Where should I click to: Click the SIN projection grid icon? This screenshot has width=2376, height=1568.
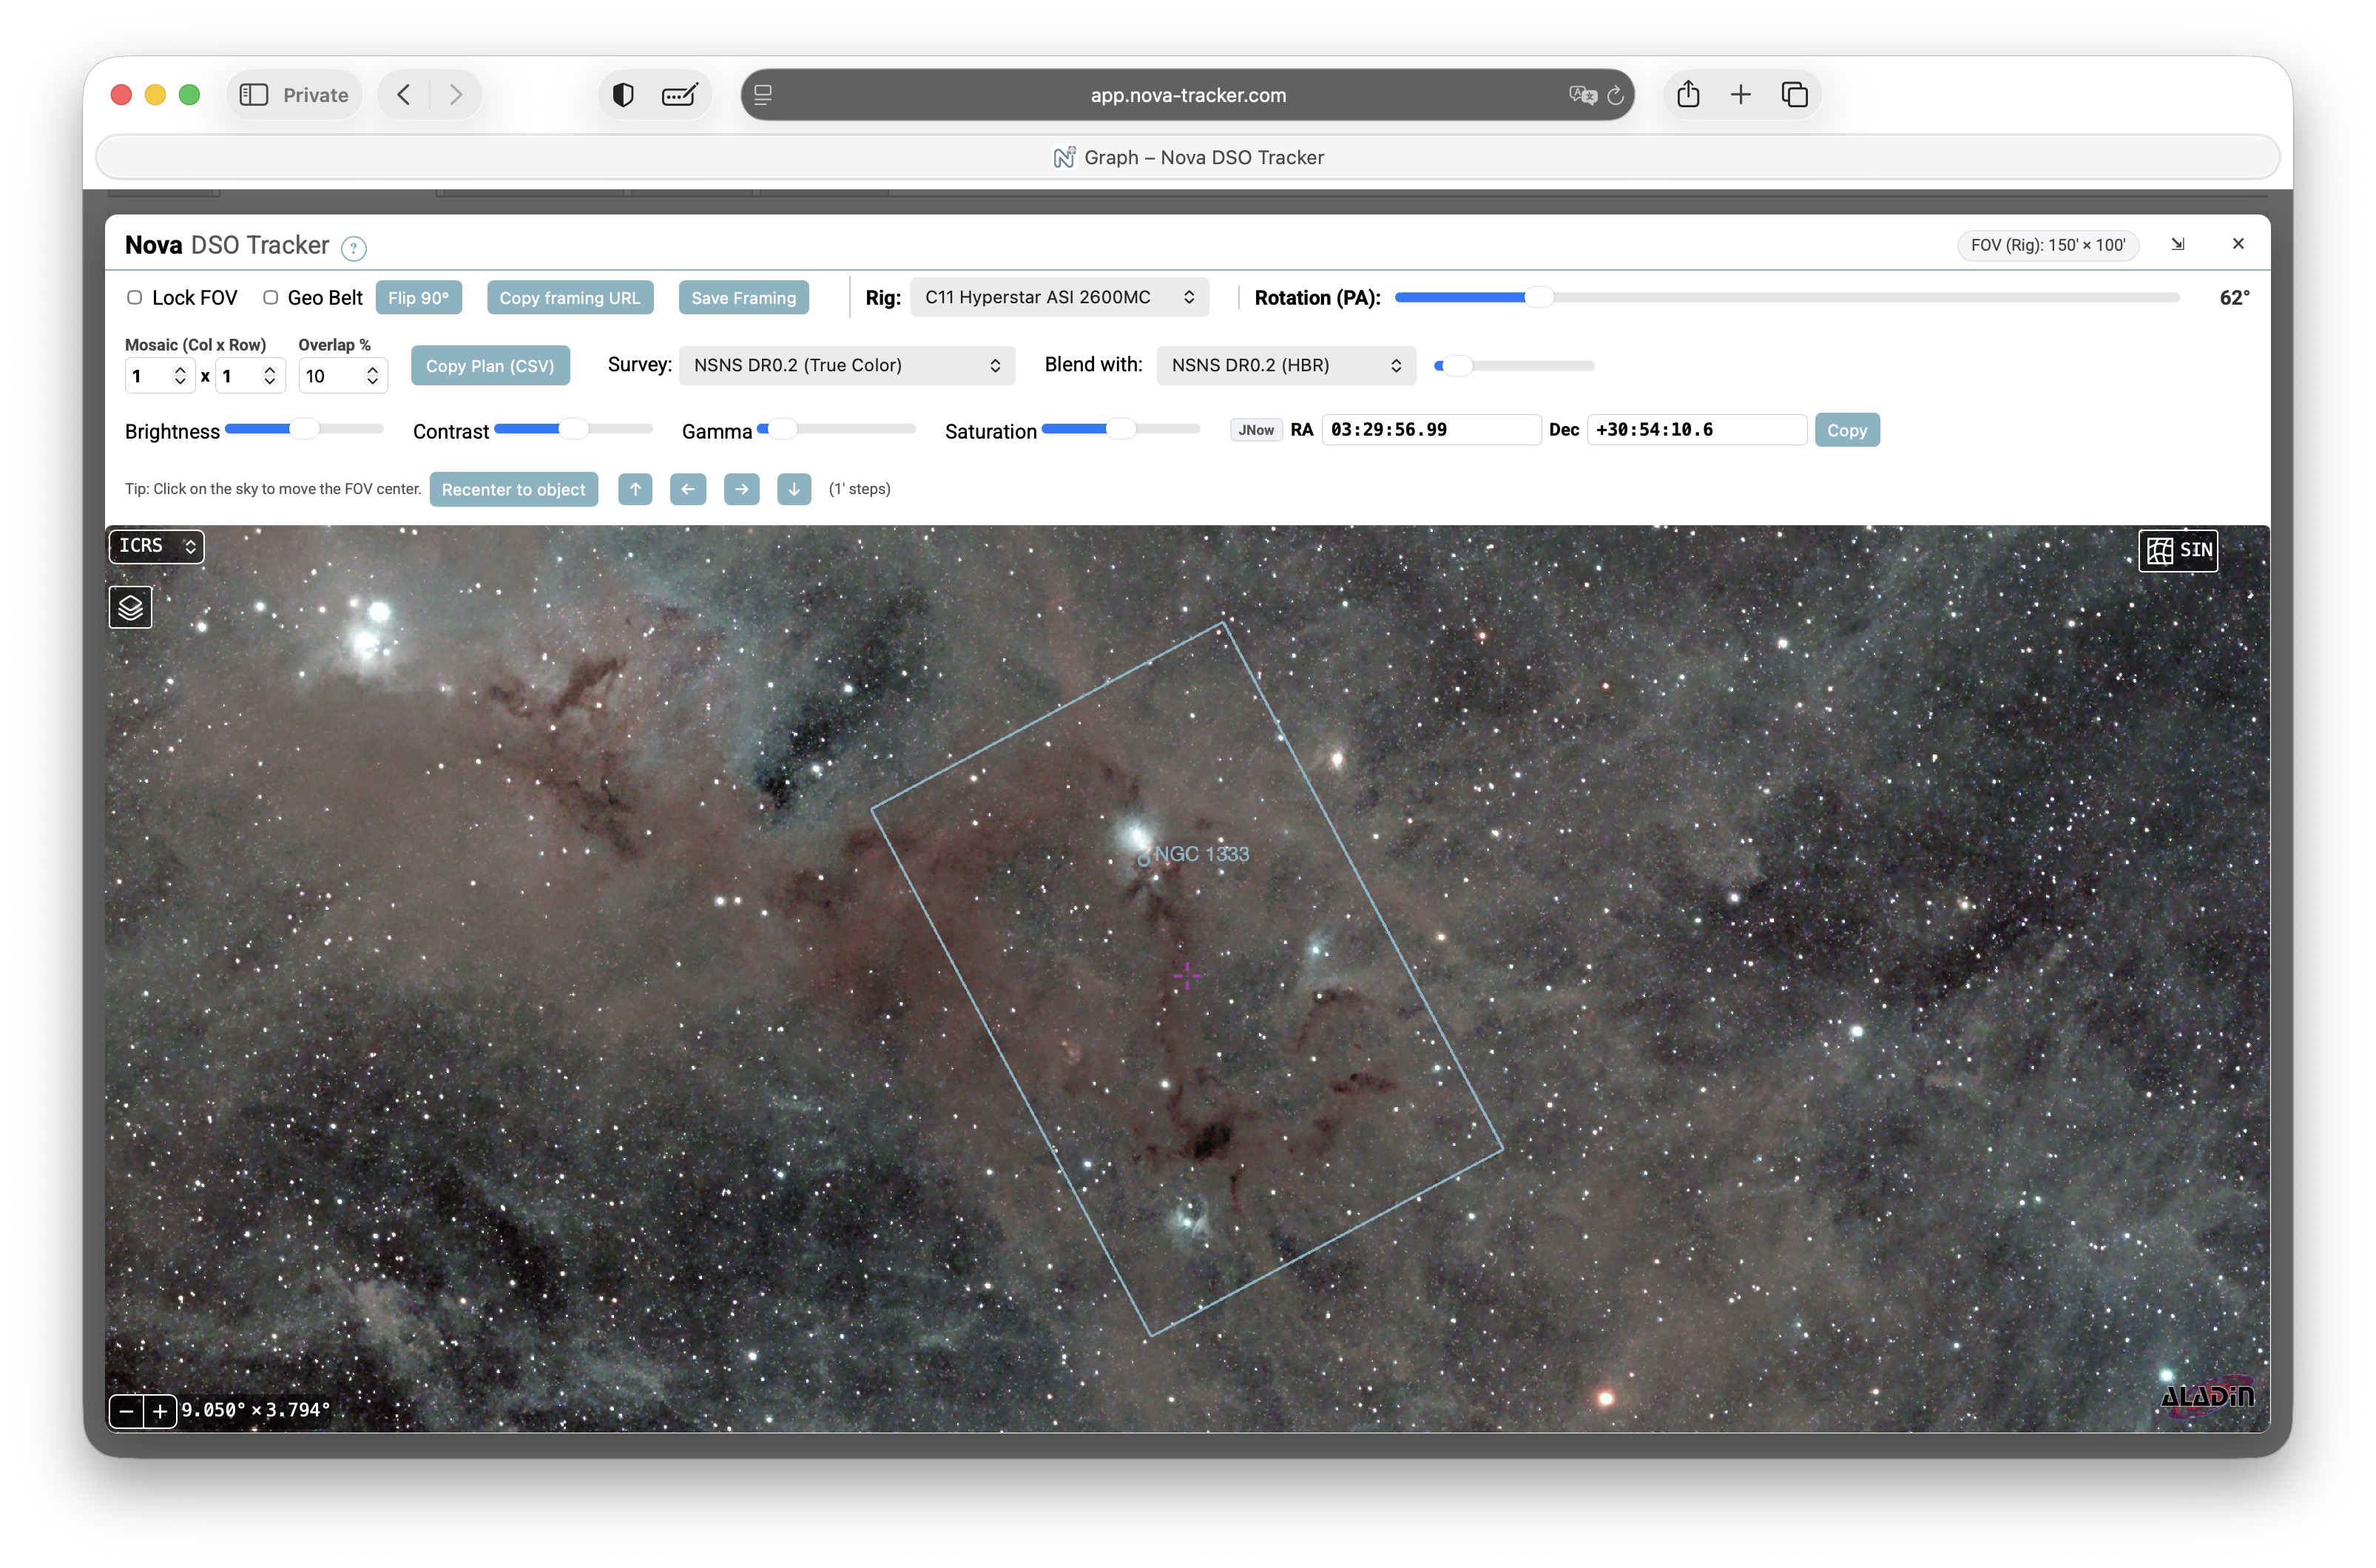tap(2160, 551)
